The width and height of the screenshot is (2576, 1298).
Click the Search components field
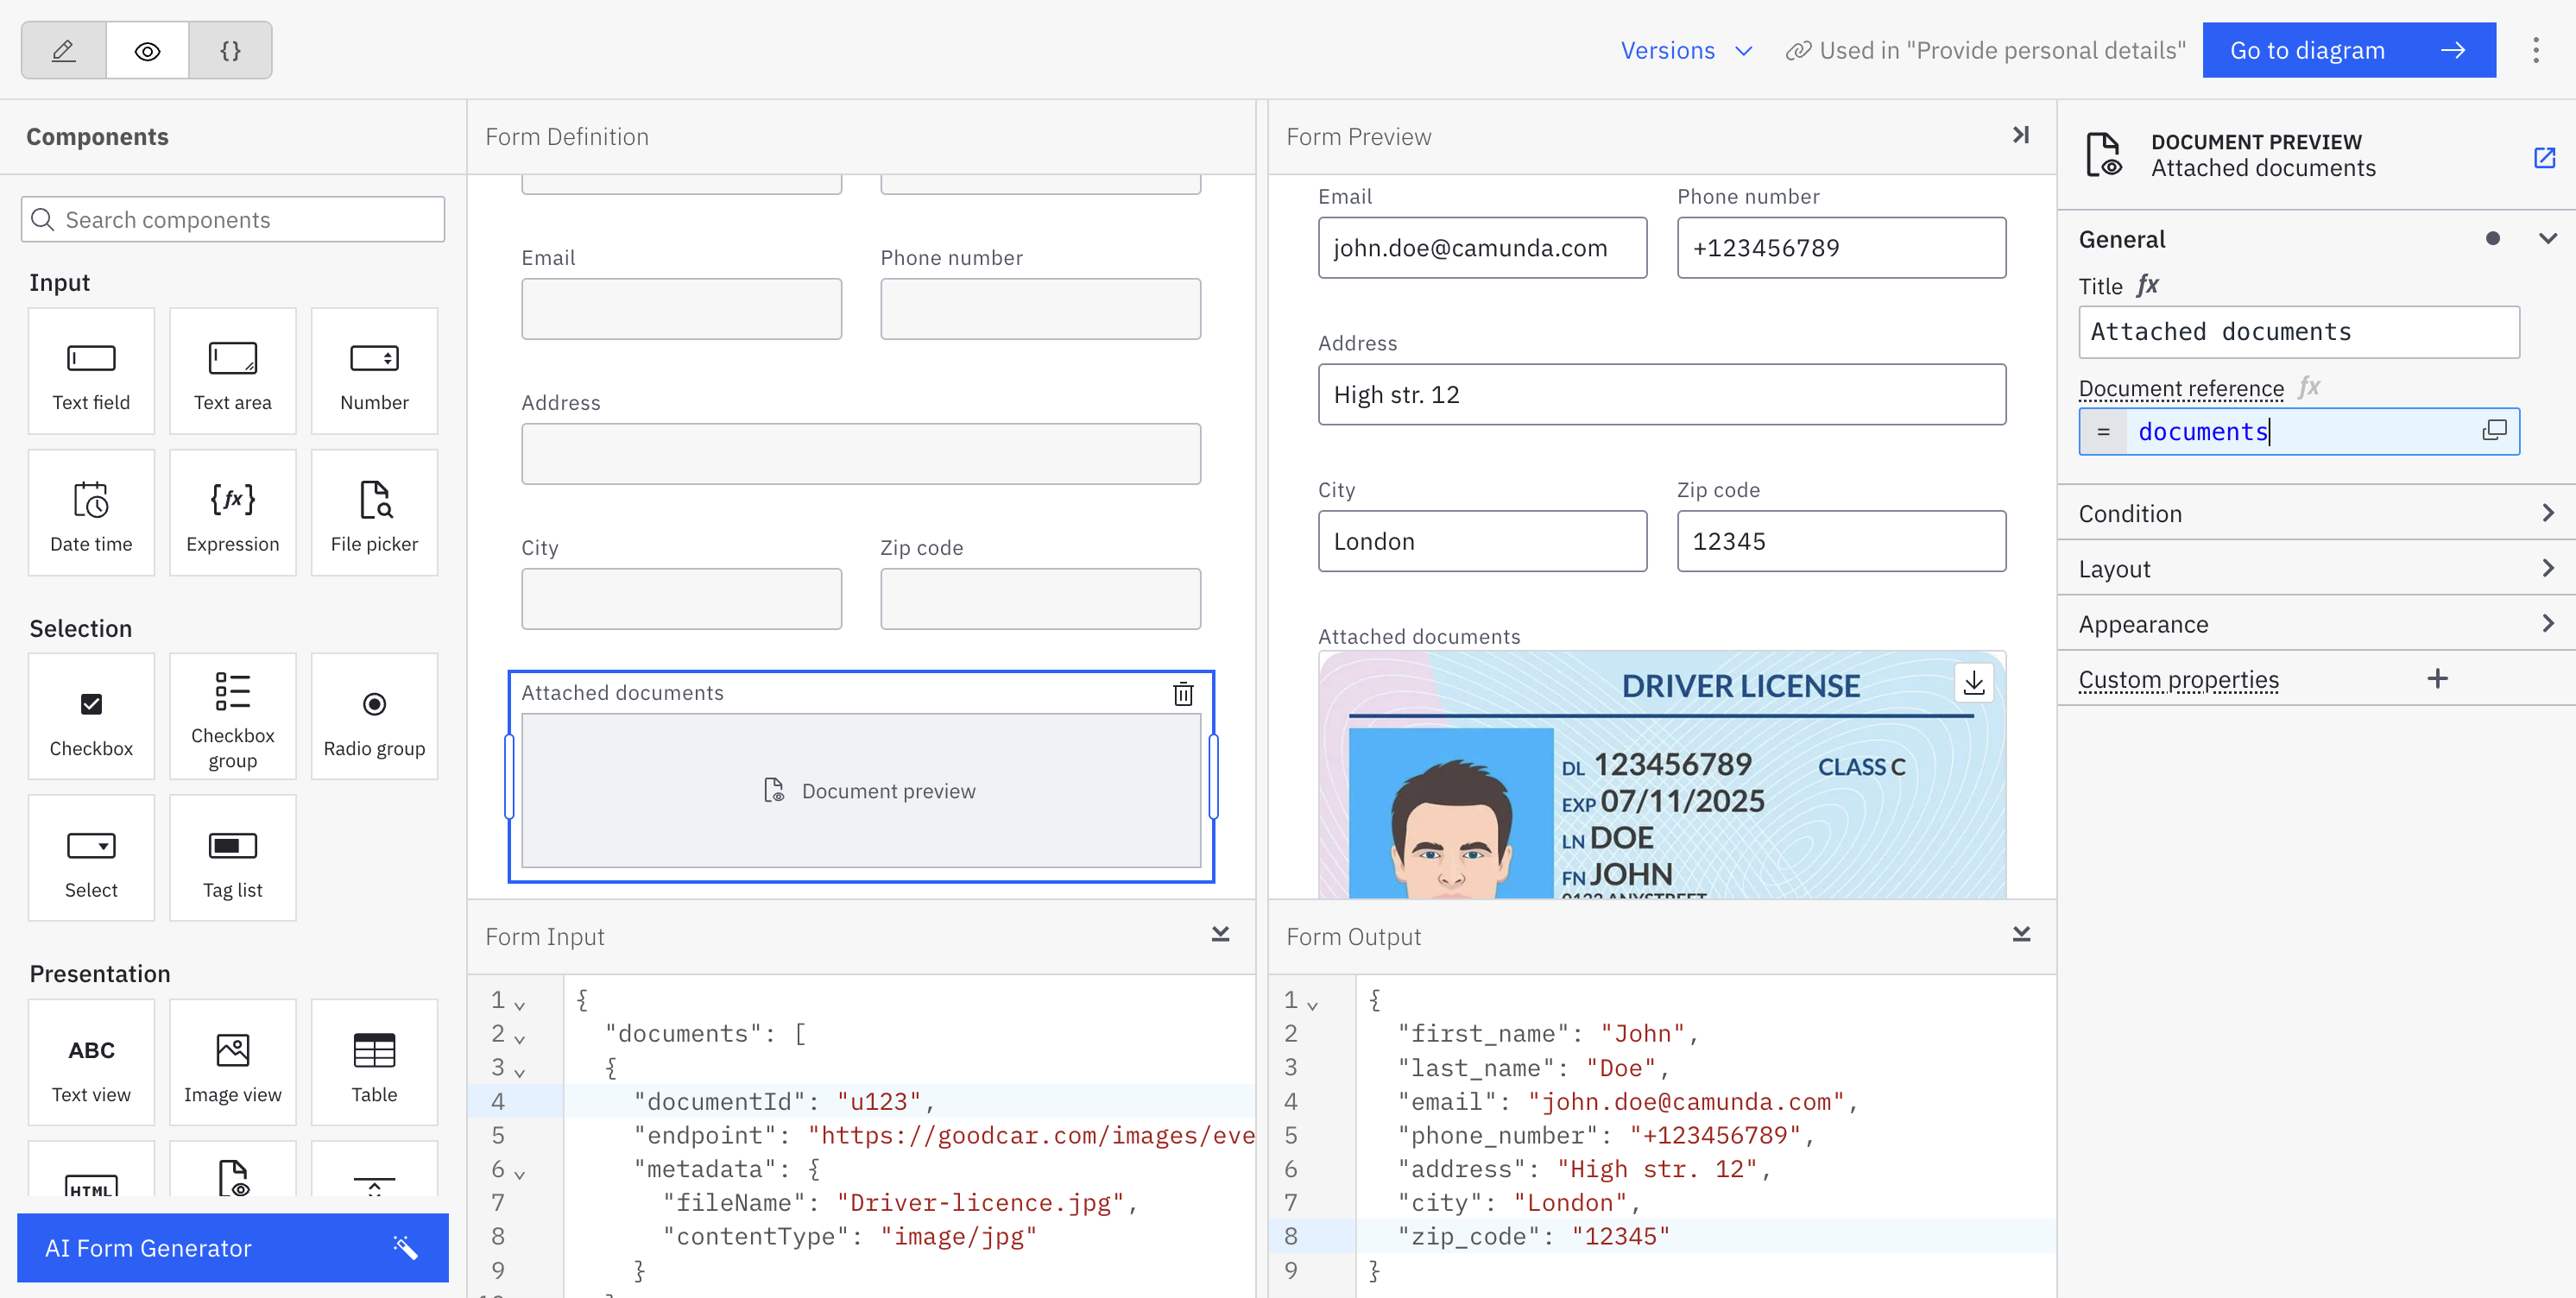[232, 219]
